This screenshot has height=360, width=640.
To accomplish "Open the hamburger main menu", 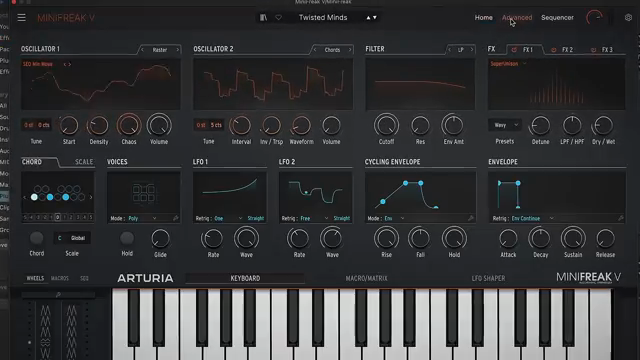I will click(x=22, y=18).
